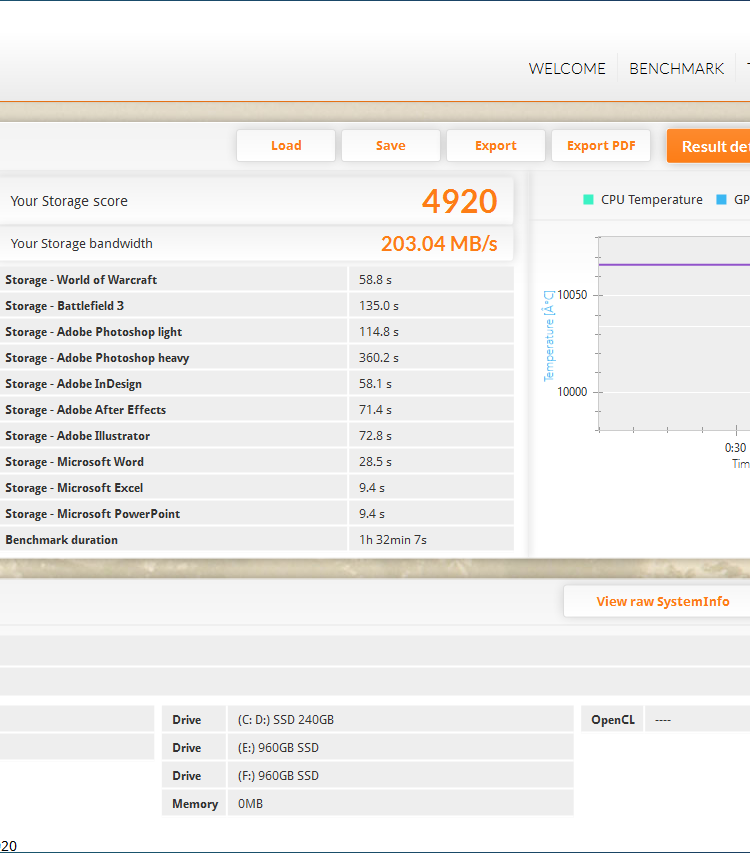Switch to the BENCHMARK tab
750x853 pixels.
point(676,69)
